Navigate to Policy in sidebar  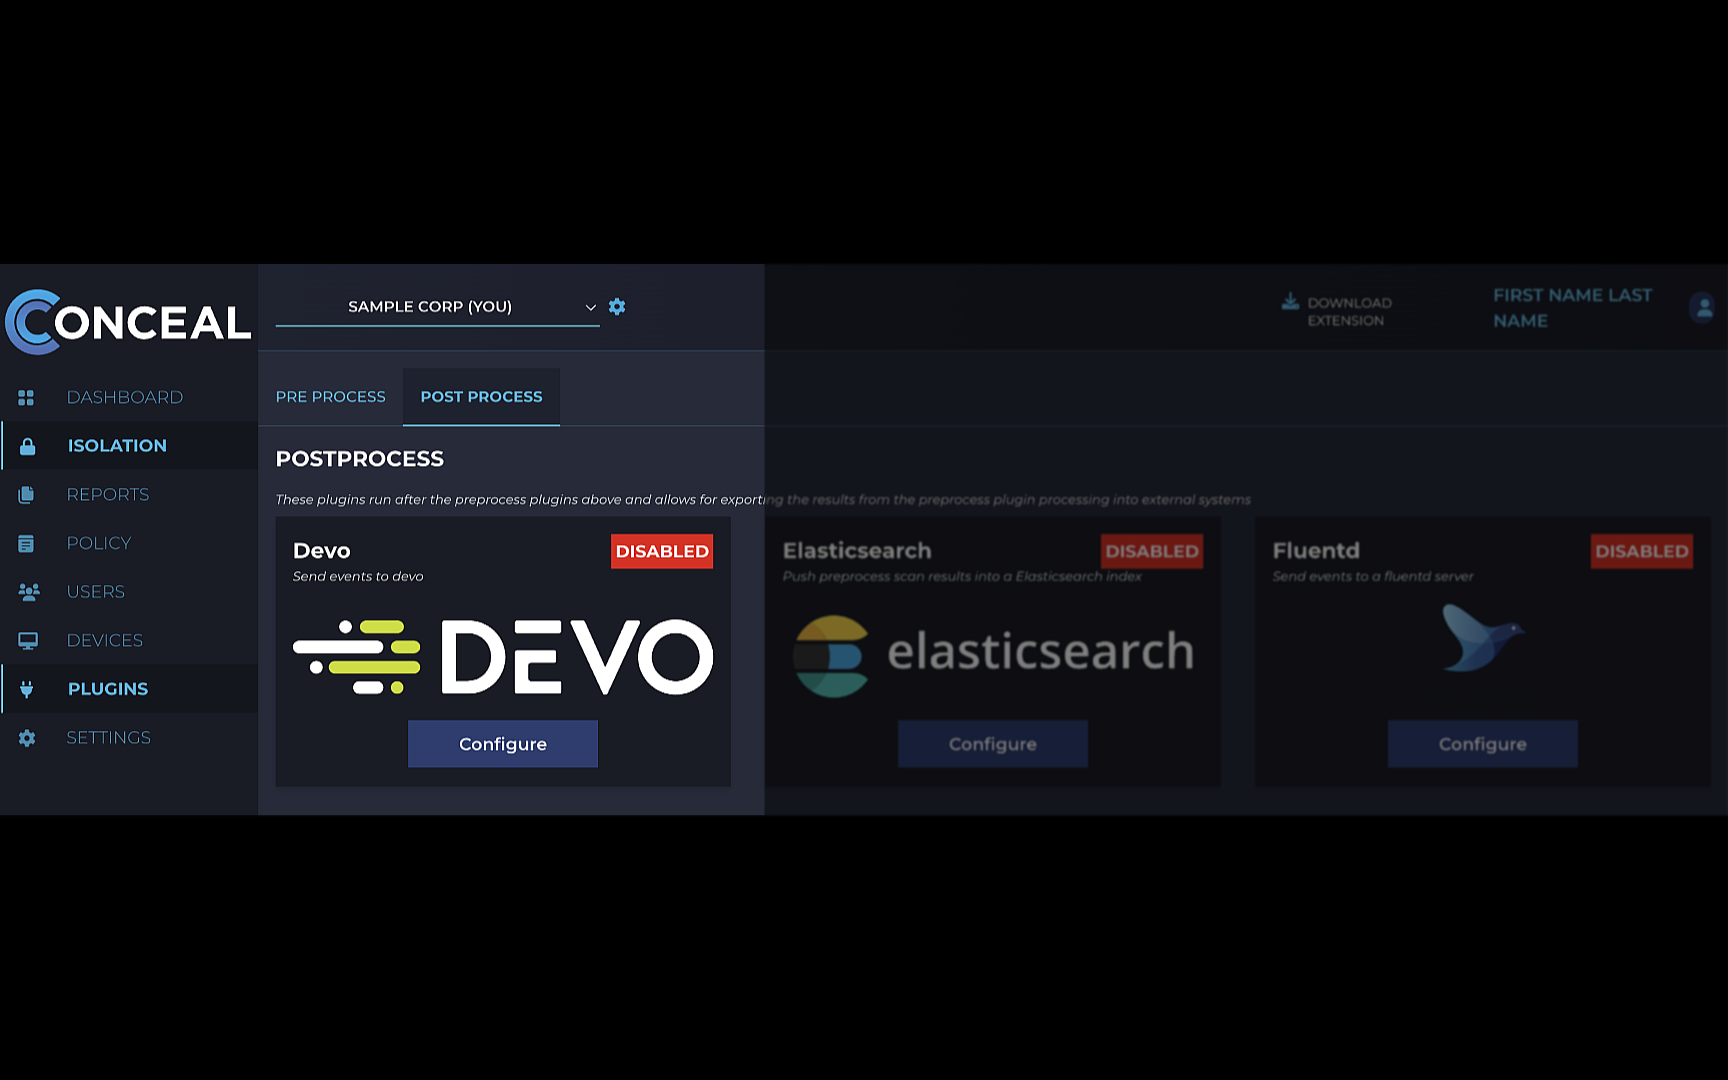coord(99,544)
